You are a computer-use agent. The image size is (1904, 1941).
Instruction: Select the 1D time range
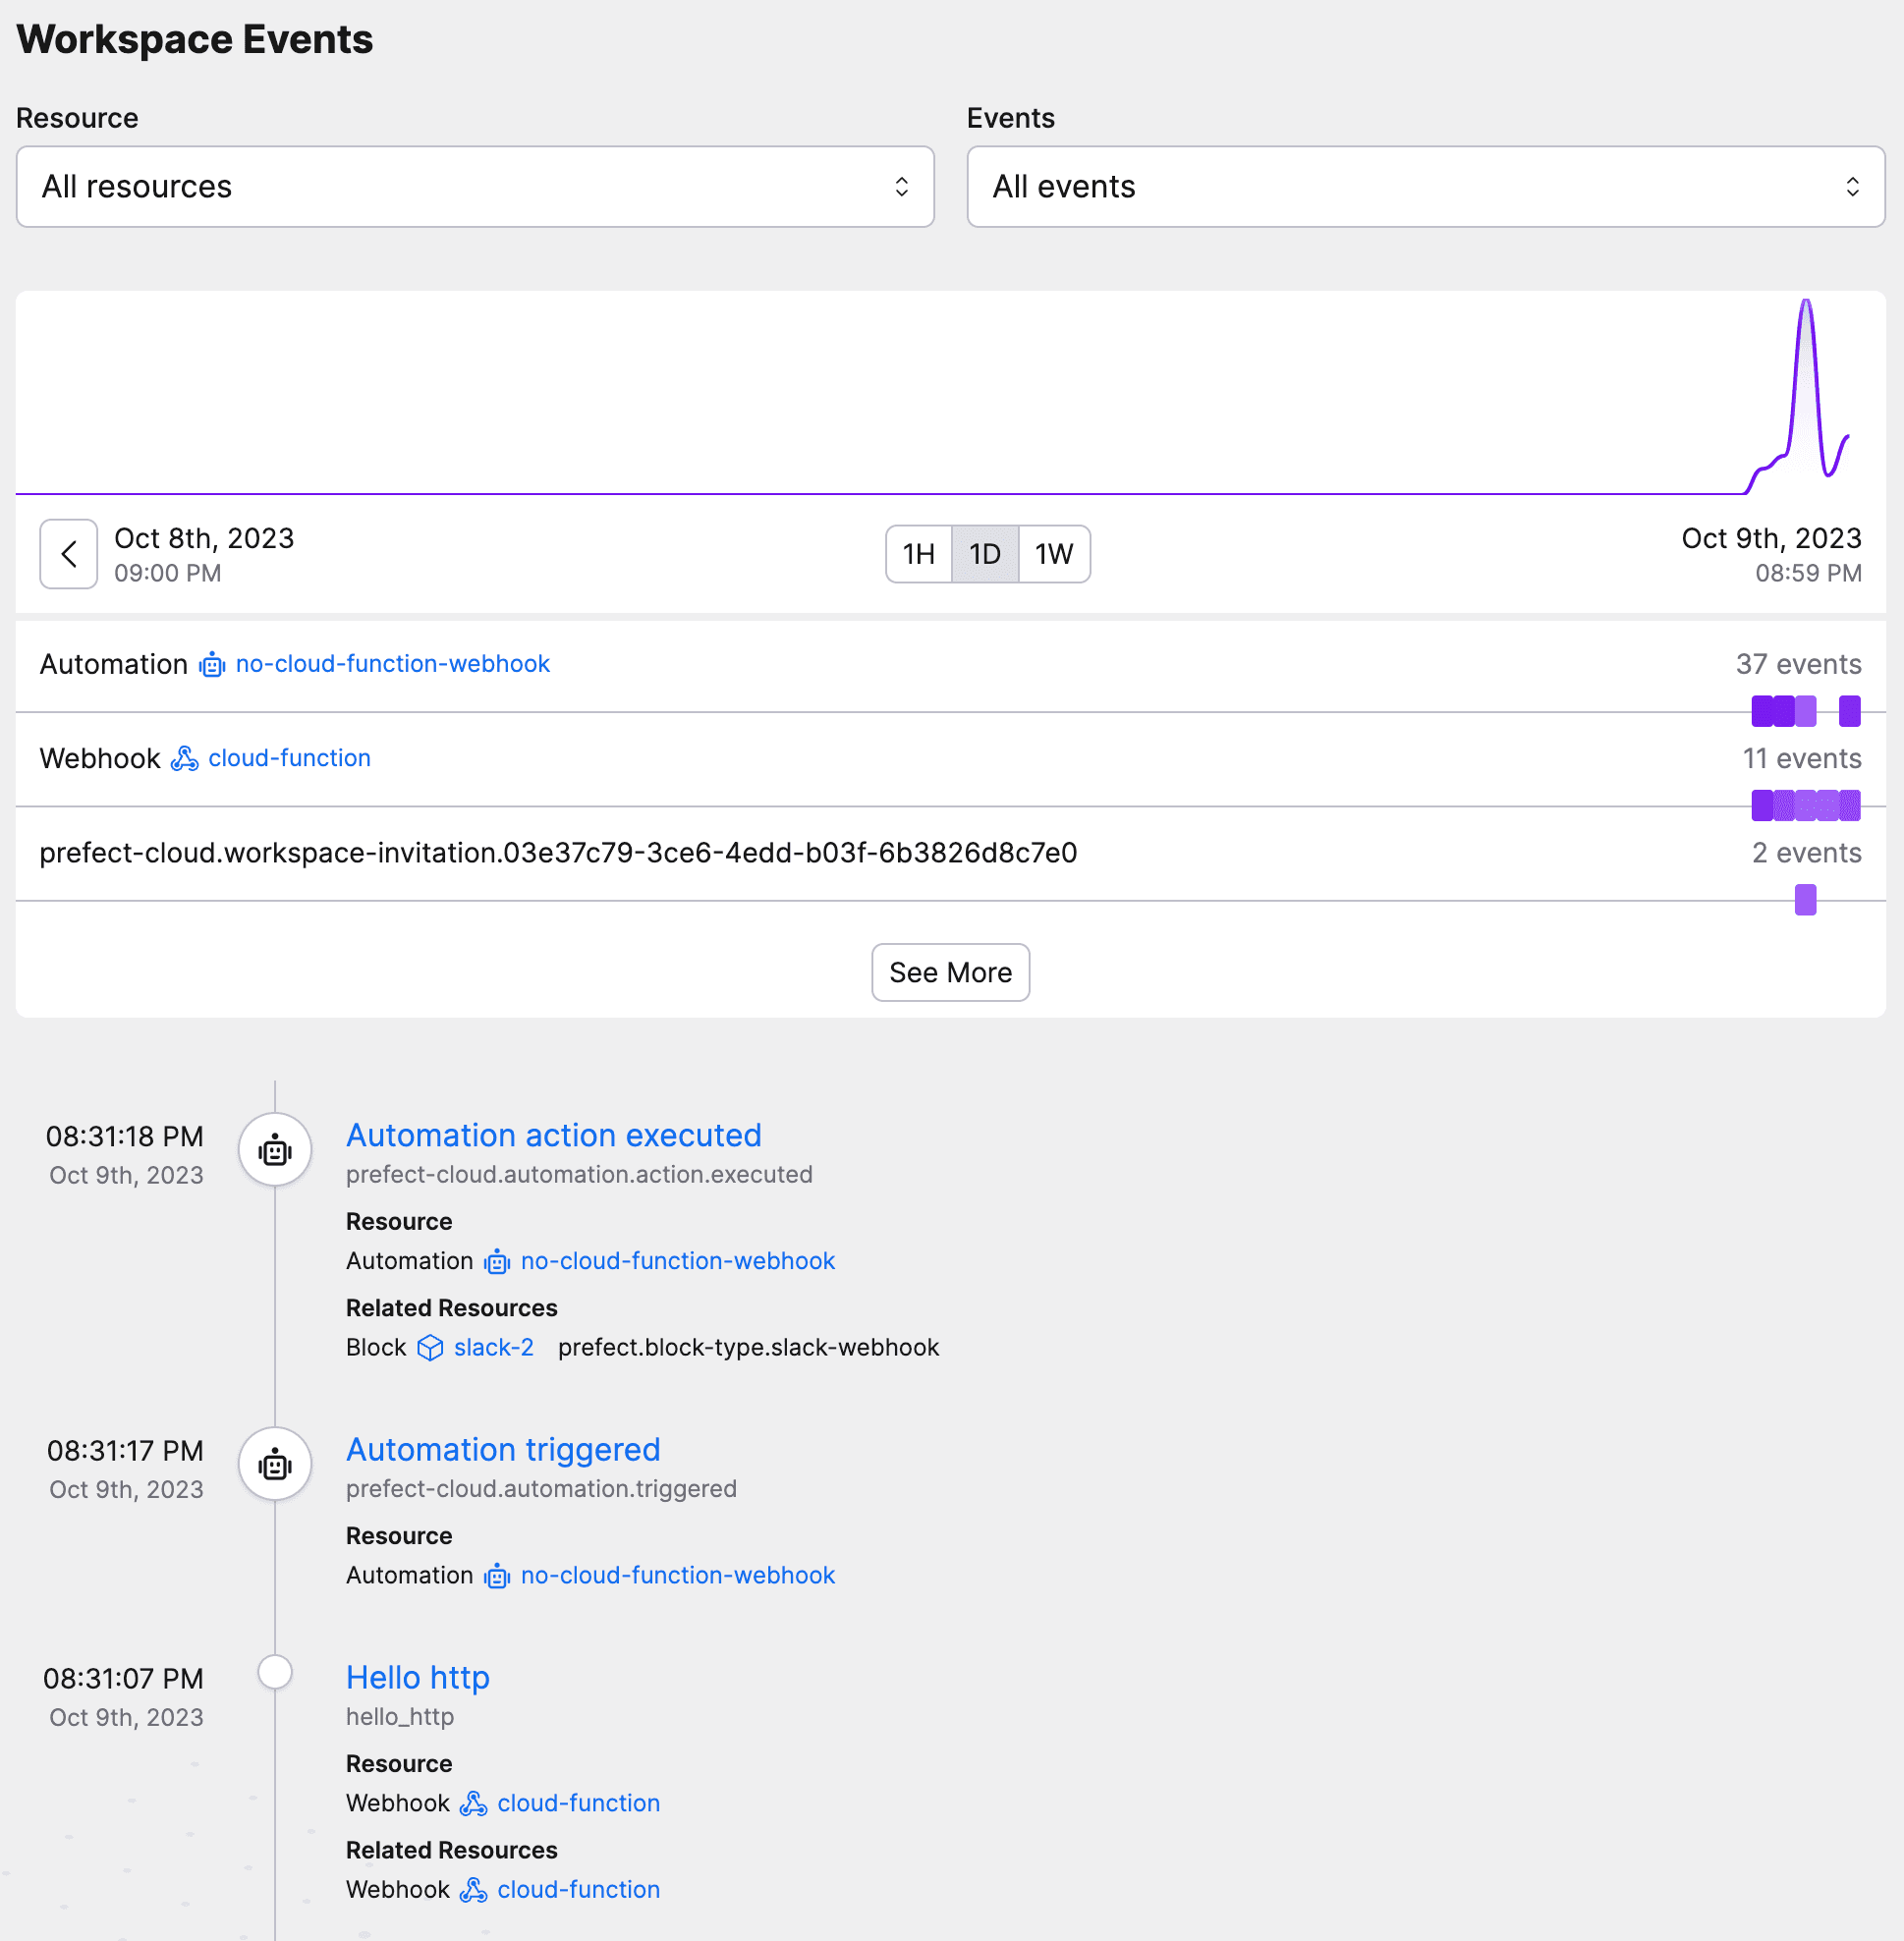click(984, 554)
